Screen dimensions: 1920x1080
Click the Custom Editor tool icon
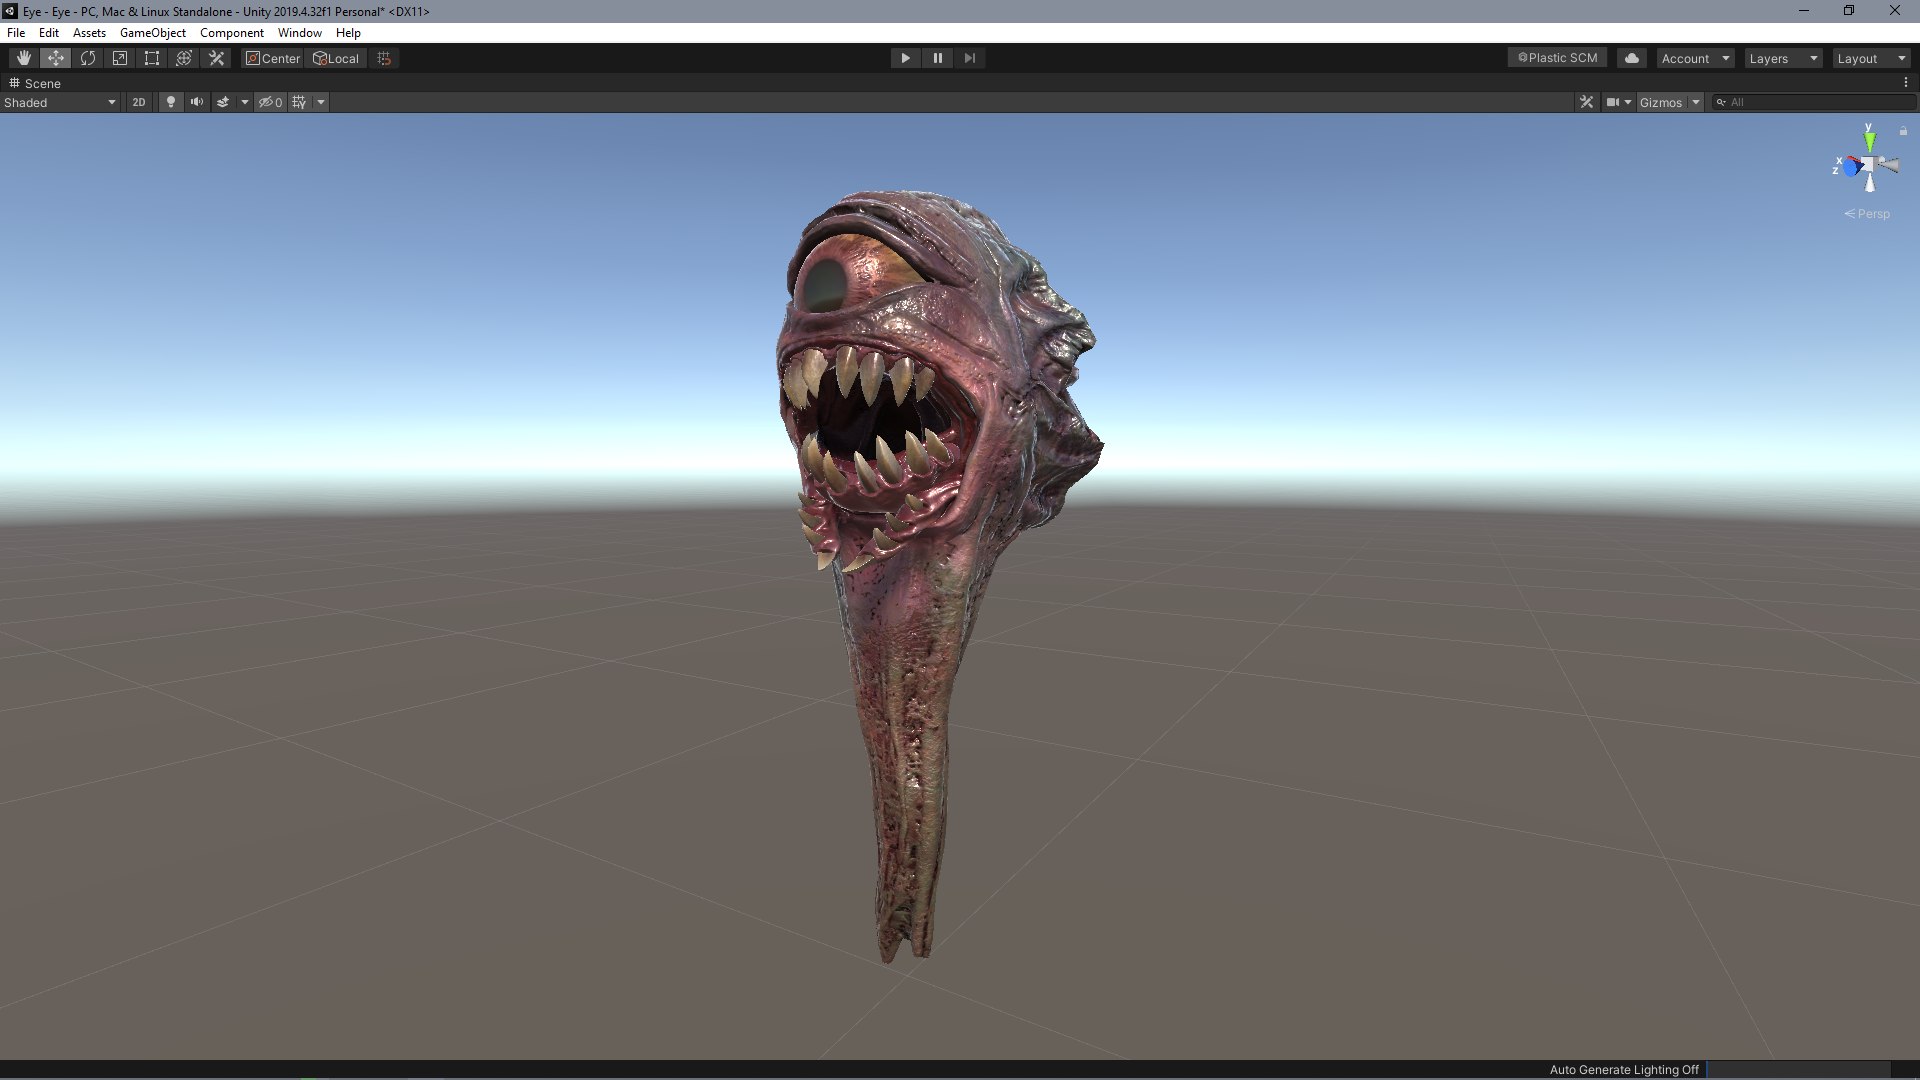point(216,58)
